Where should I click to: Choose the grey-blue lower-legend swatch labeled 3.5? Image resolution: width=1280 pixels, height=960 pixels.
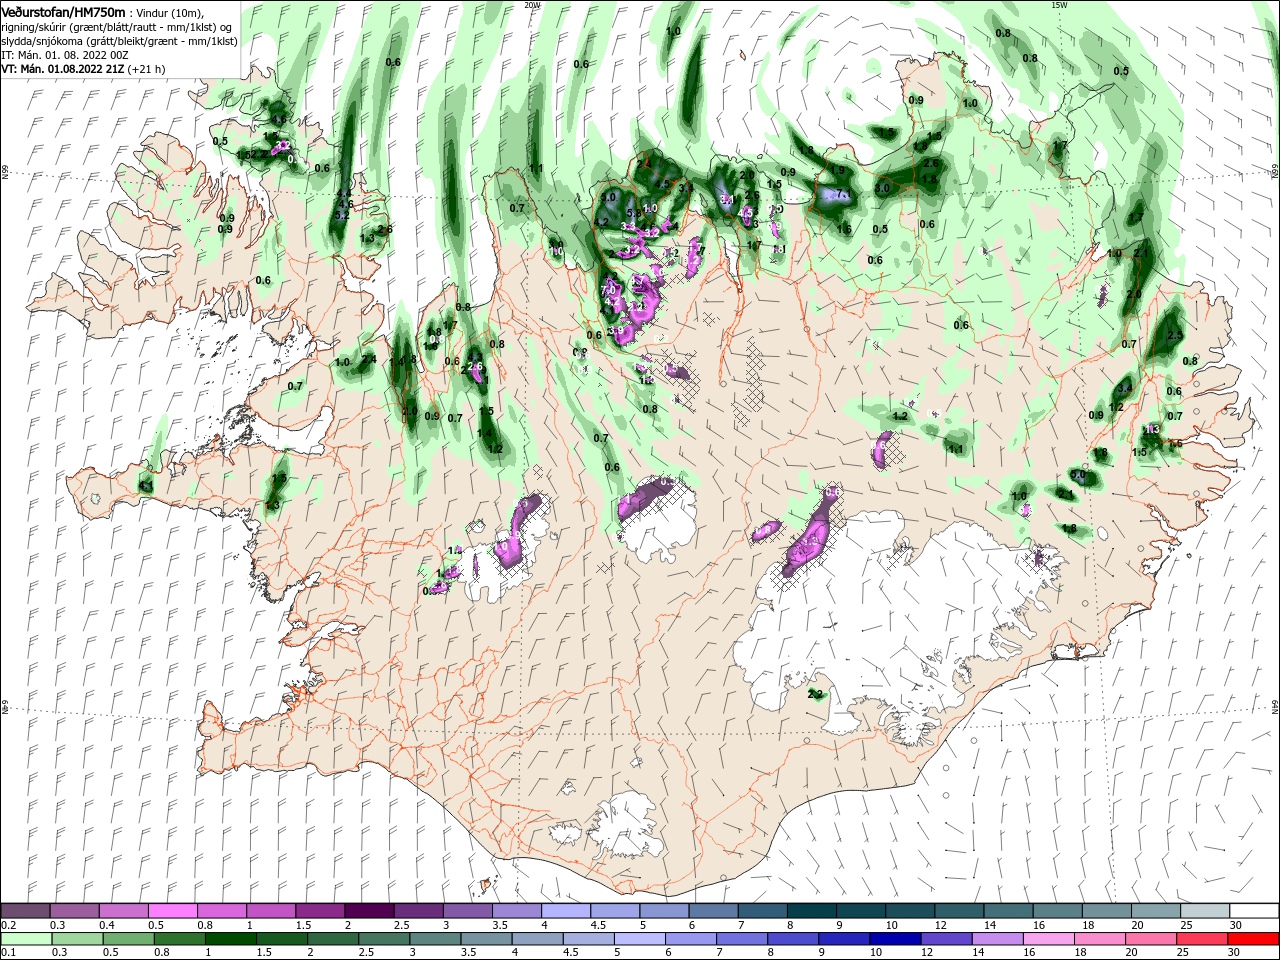[485, 939]
